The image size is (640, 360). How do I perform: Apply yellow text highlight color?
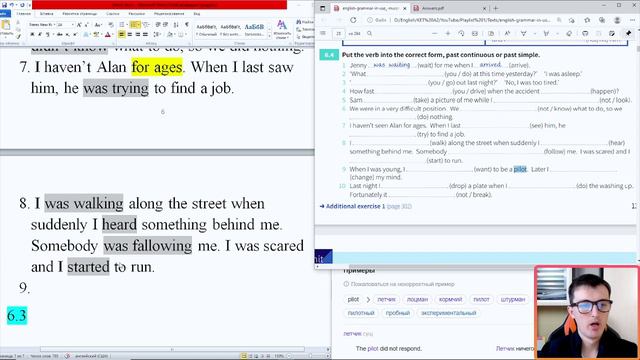96,35
